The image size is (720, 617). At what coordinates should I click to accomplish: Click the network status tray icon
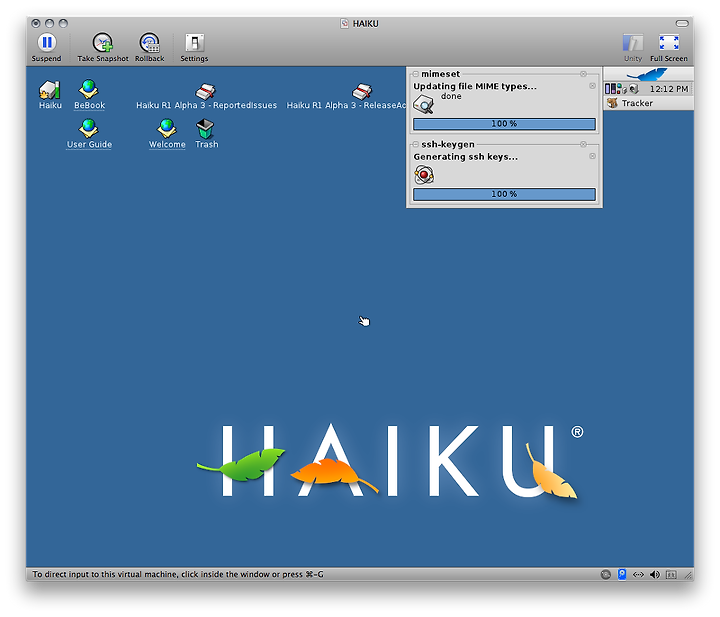point(621,89)
